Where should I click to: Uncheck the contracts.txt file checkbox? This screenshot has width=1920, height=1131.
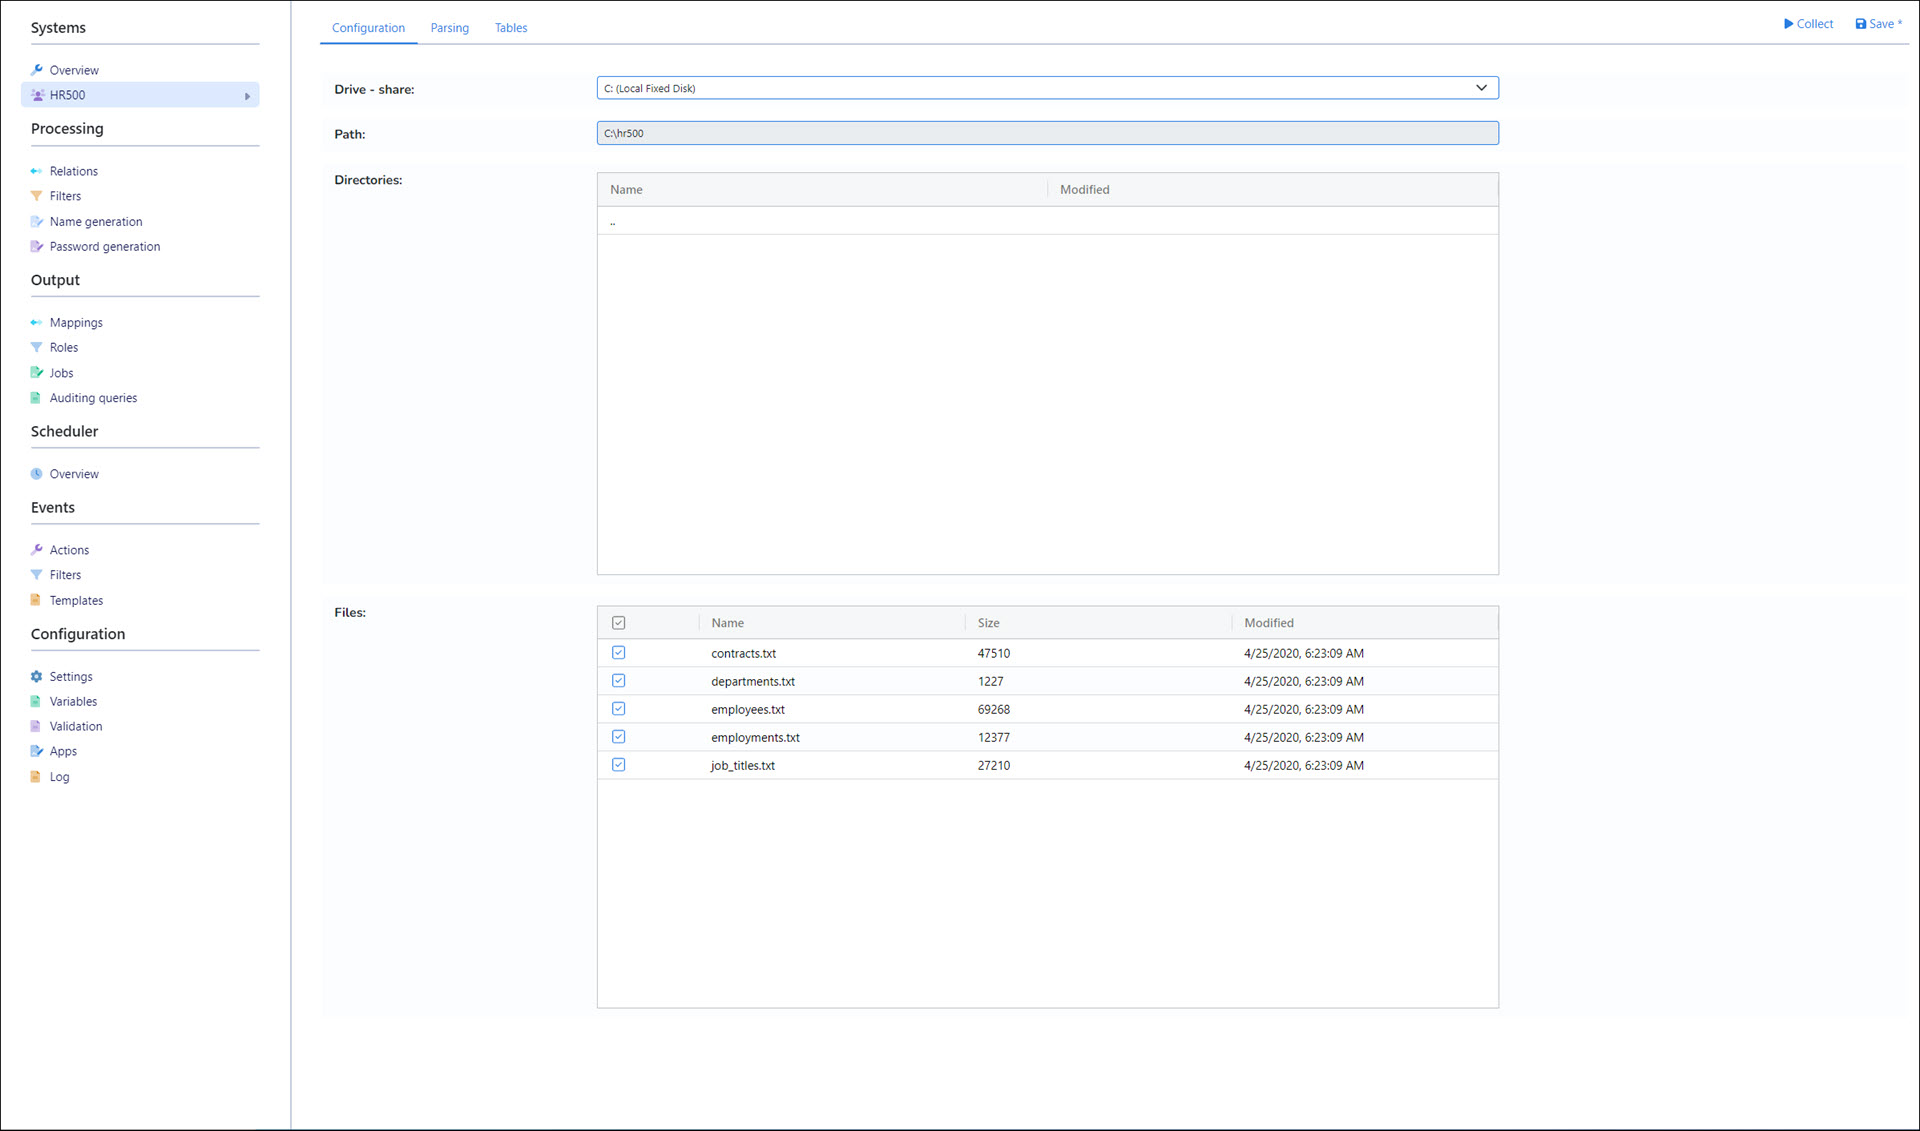(619, 653)
